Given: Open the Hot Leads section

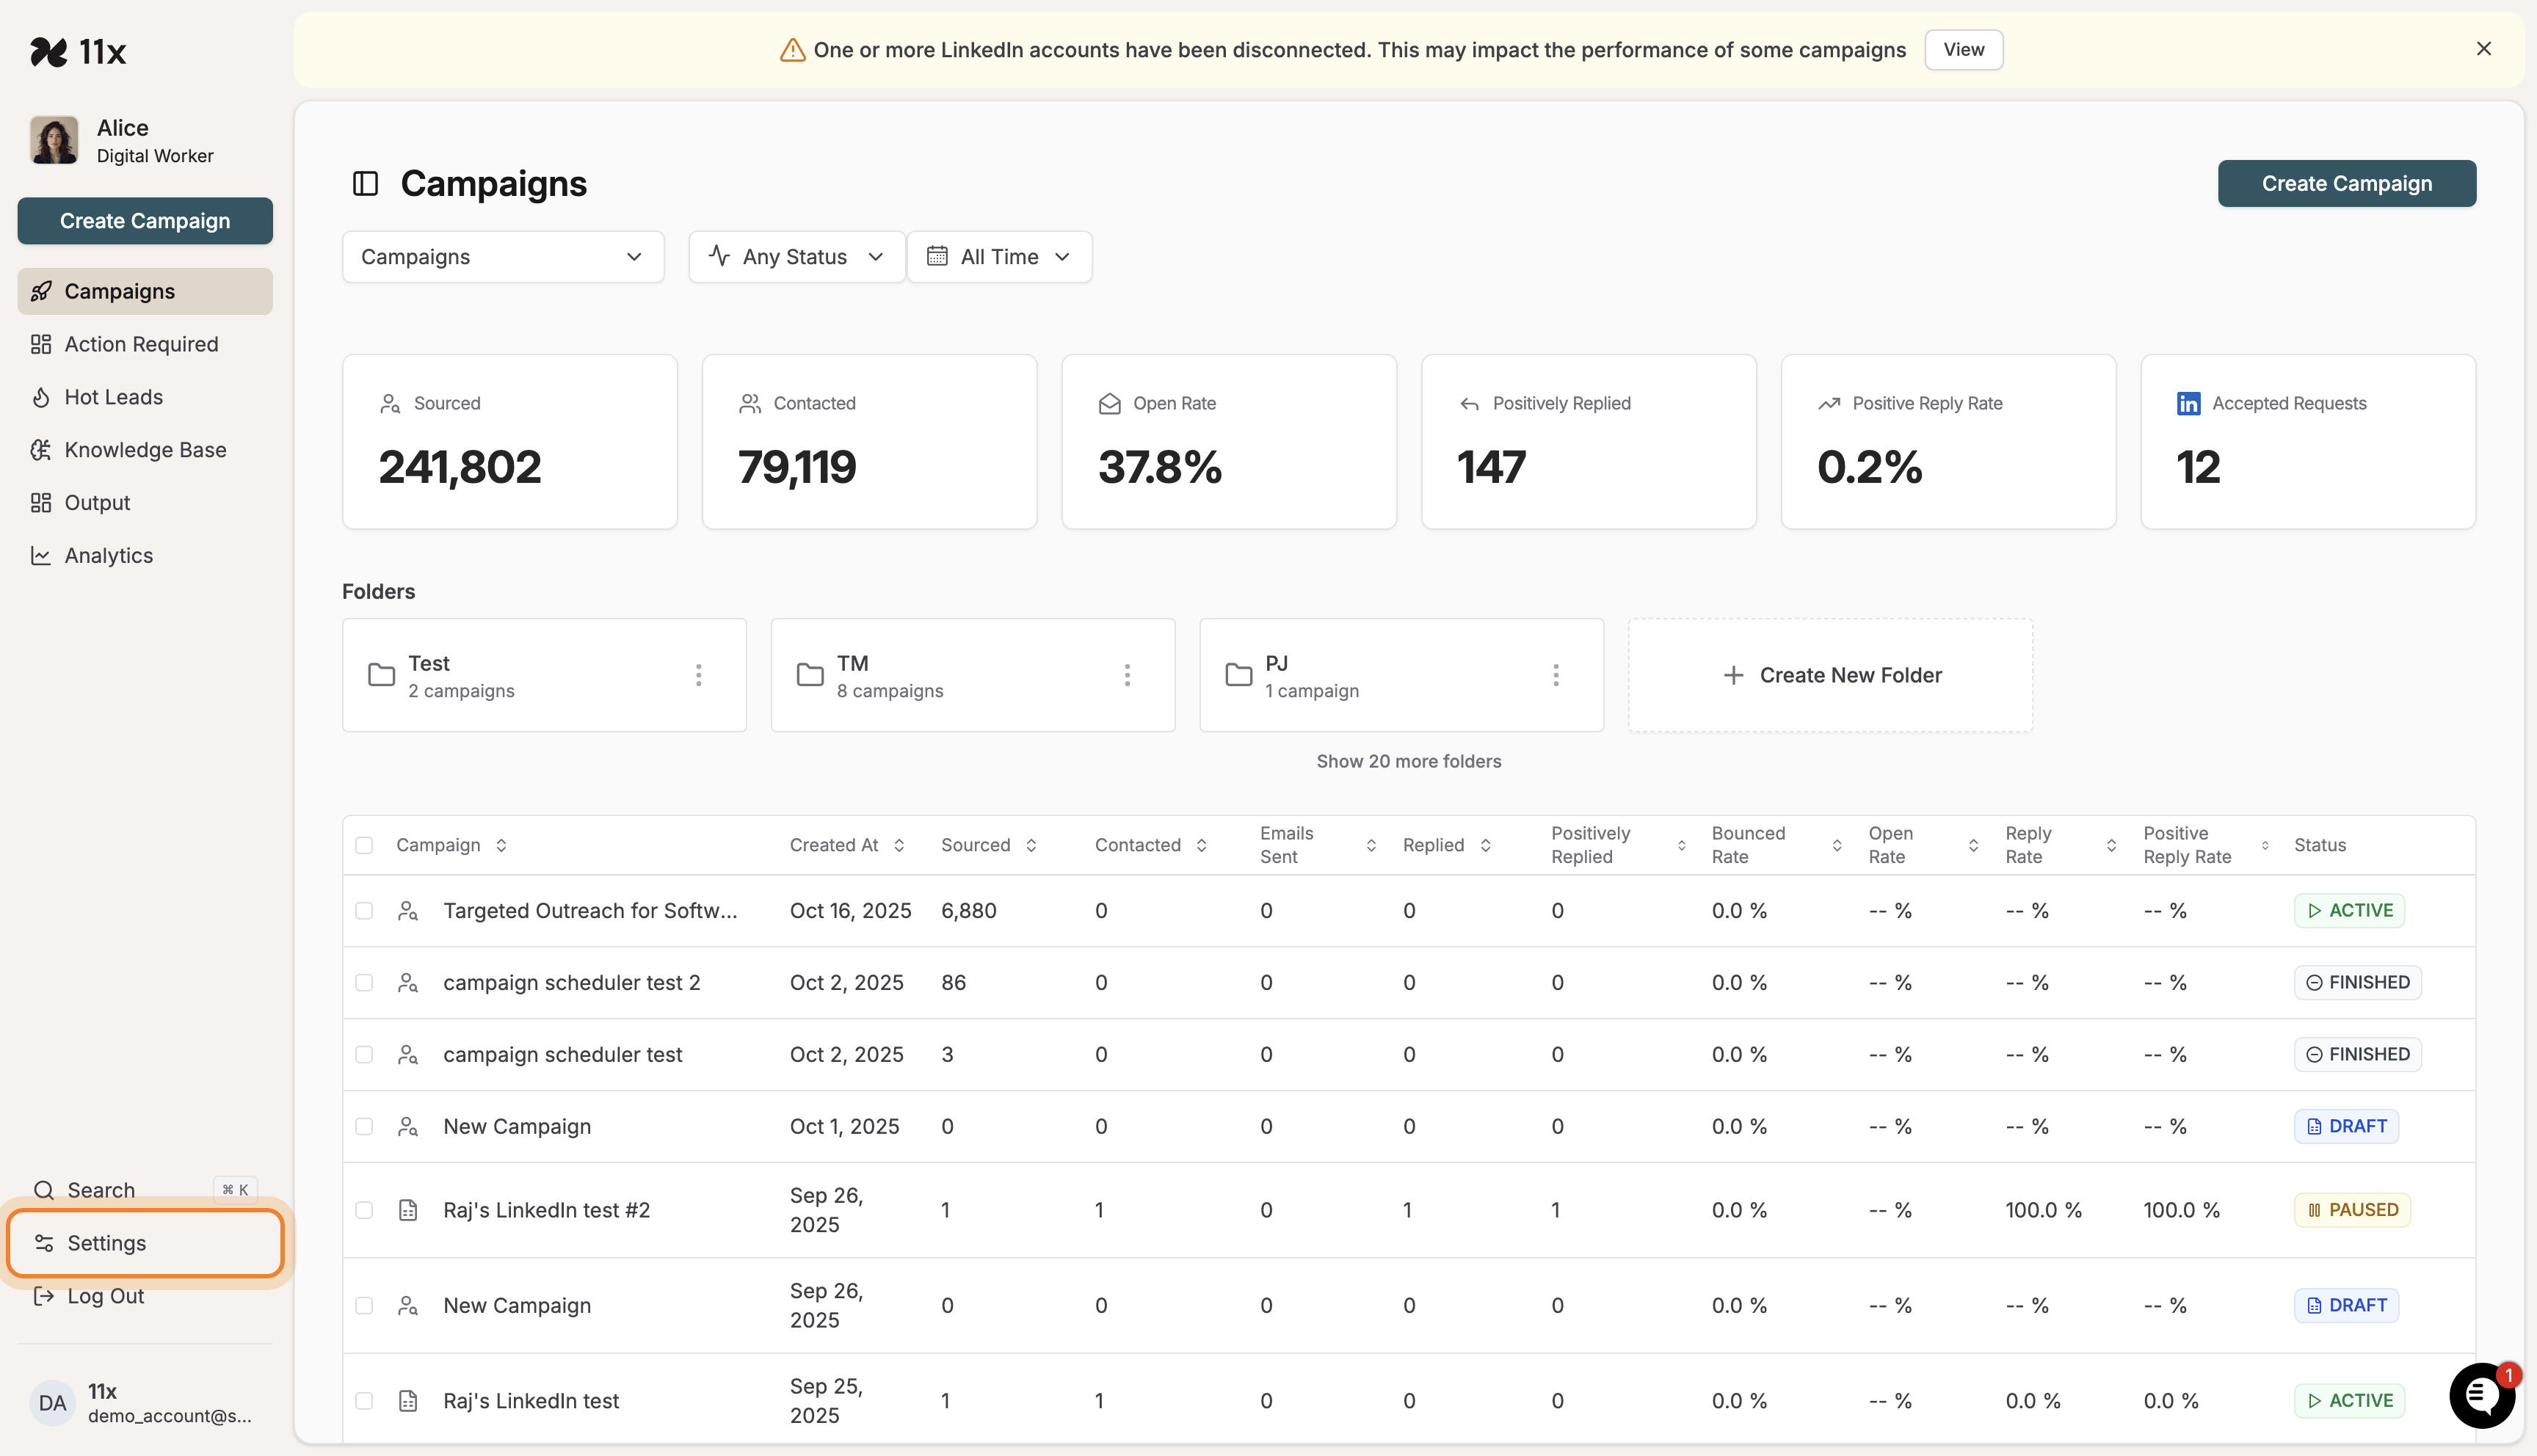Looking at the screenshot, I should click(x=112, y=396).
